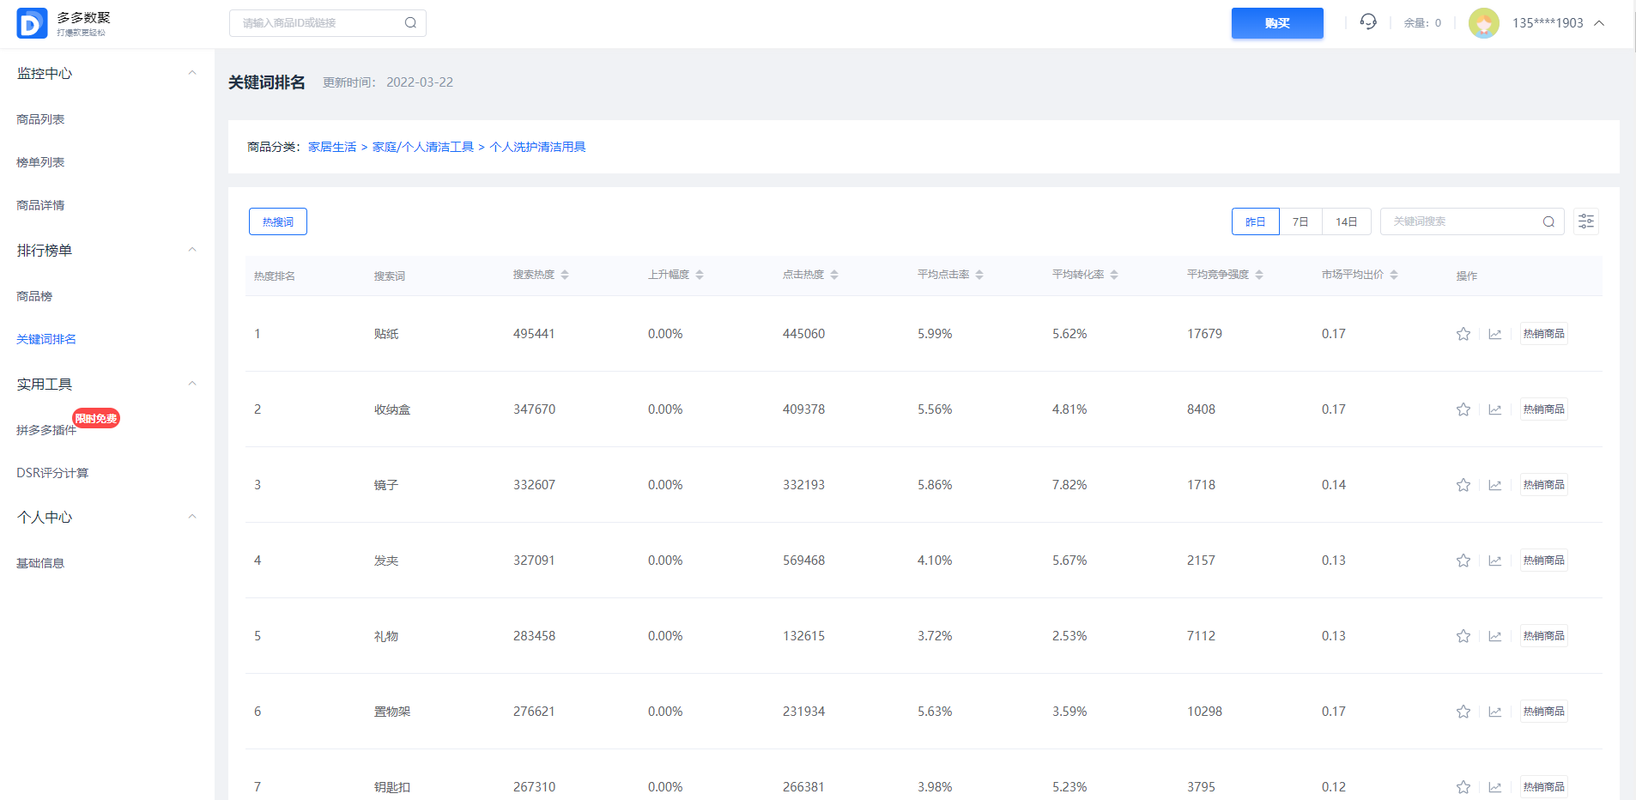
Task: Favorite the 发夹 keyword with star icon
Action: 1463,560
